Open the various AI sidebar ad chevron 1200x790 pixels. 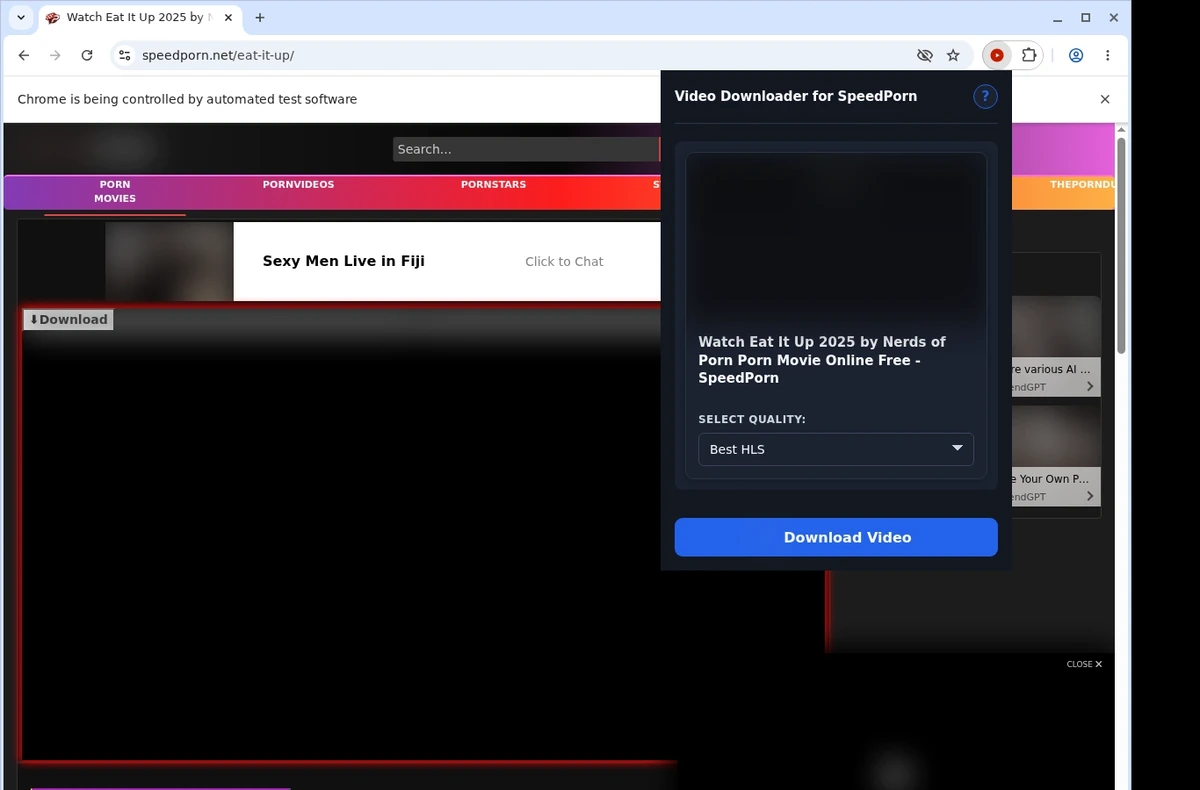pos(1090,386)
